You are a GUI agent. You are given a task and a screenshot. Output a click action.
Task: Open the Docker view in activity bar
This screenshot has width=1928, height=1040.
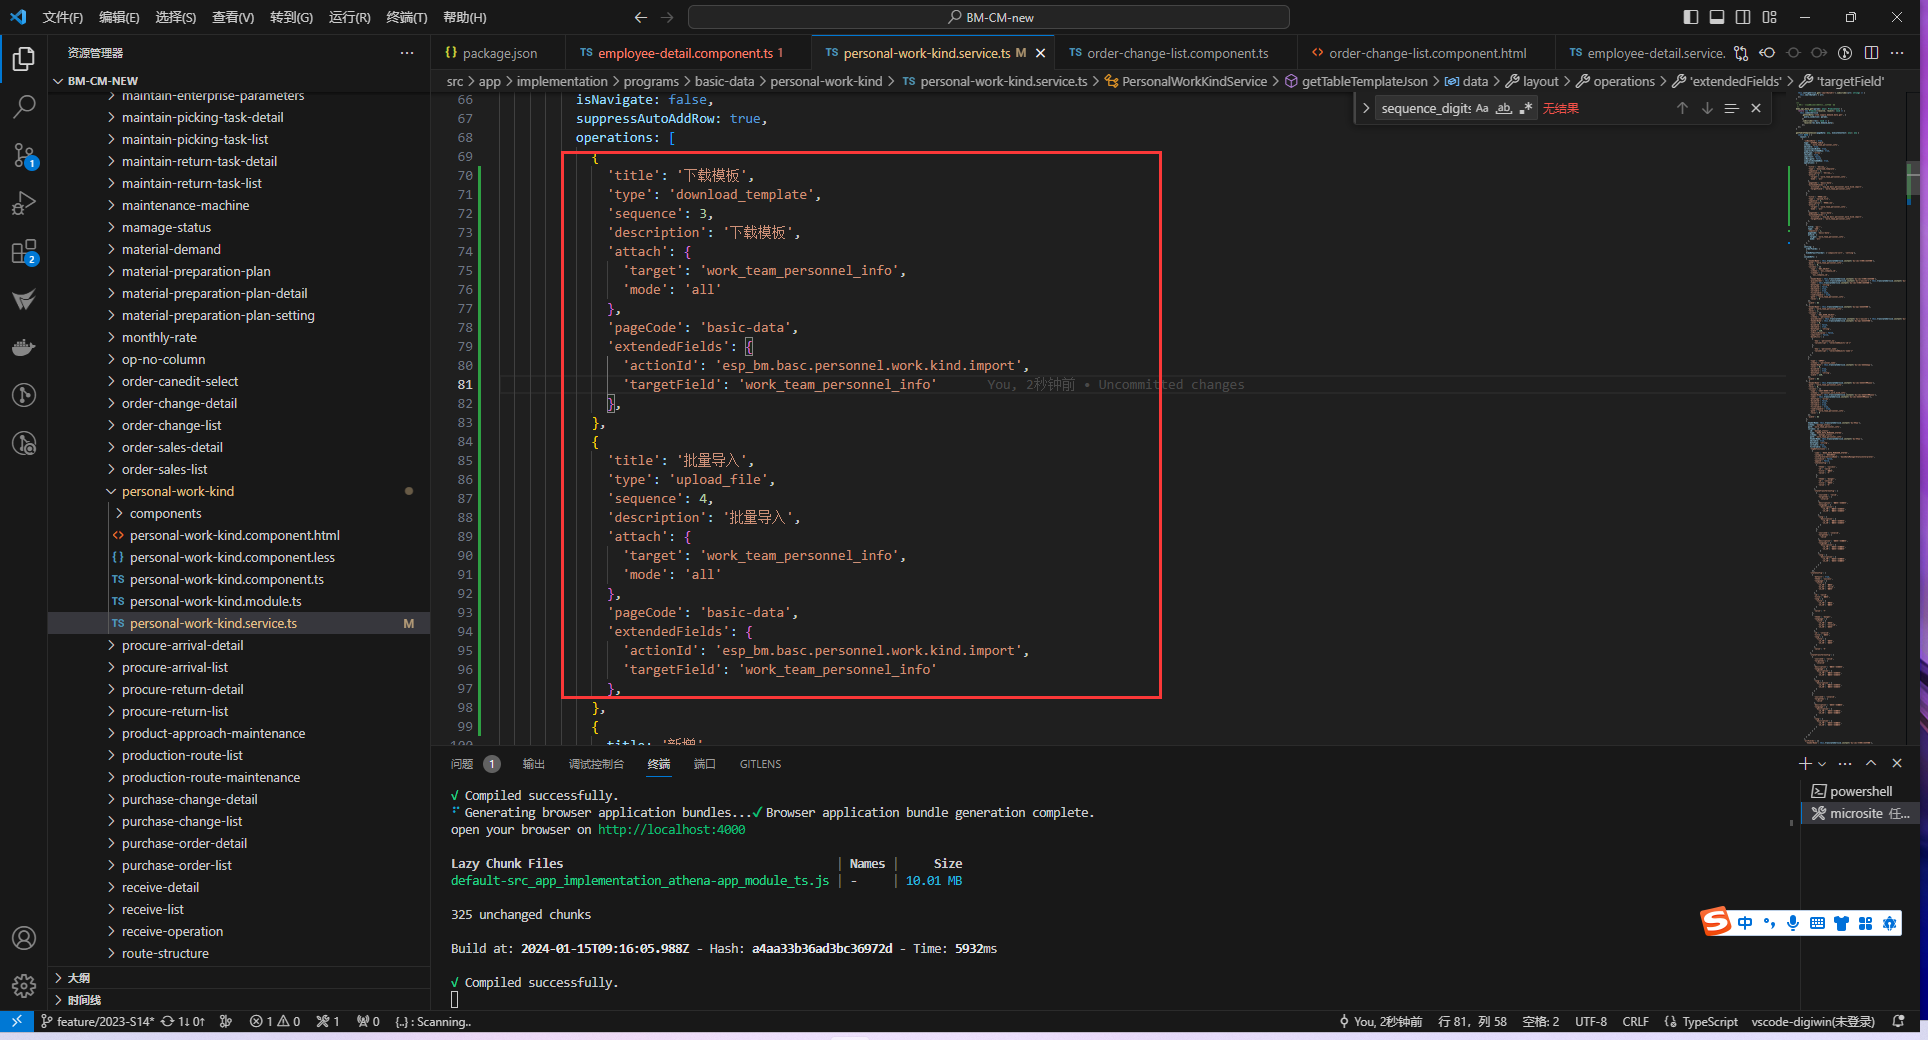(24, 347)
